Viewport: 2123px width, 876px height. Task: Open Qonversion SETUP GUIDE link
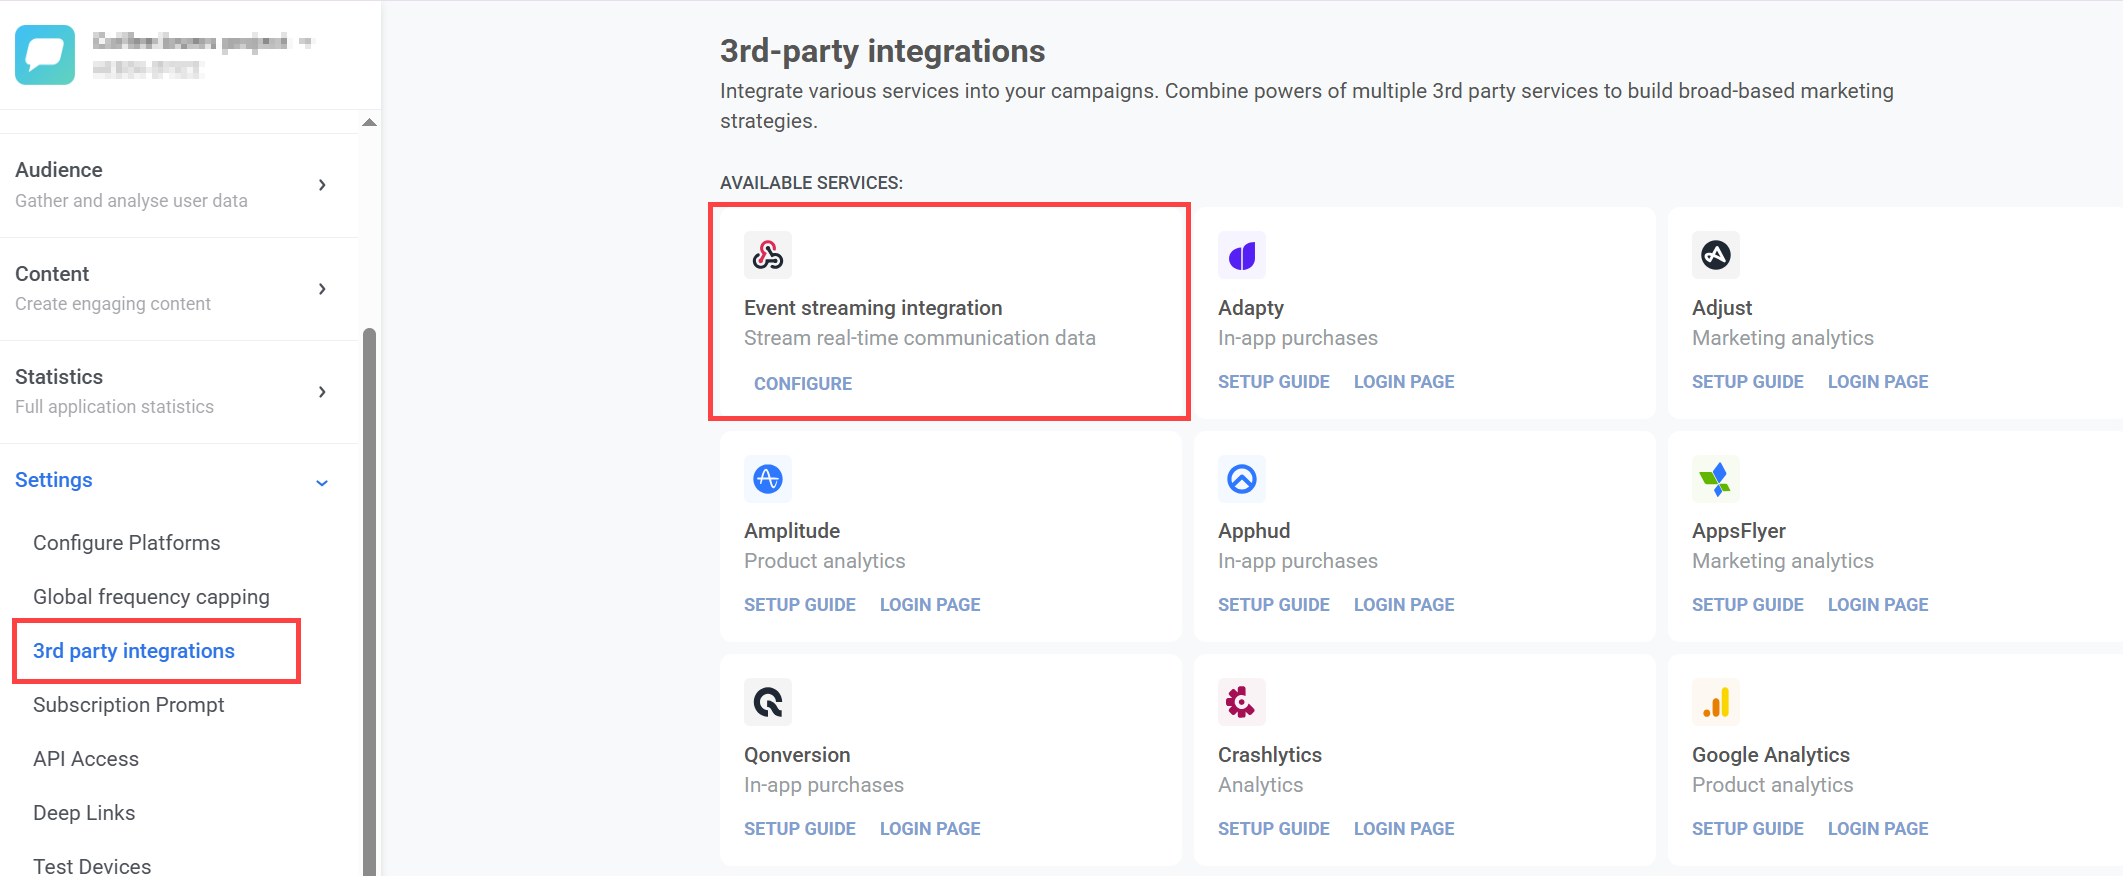[x=800, y=829]
